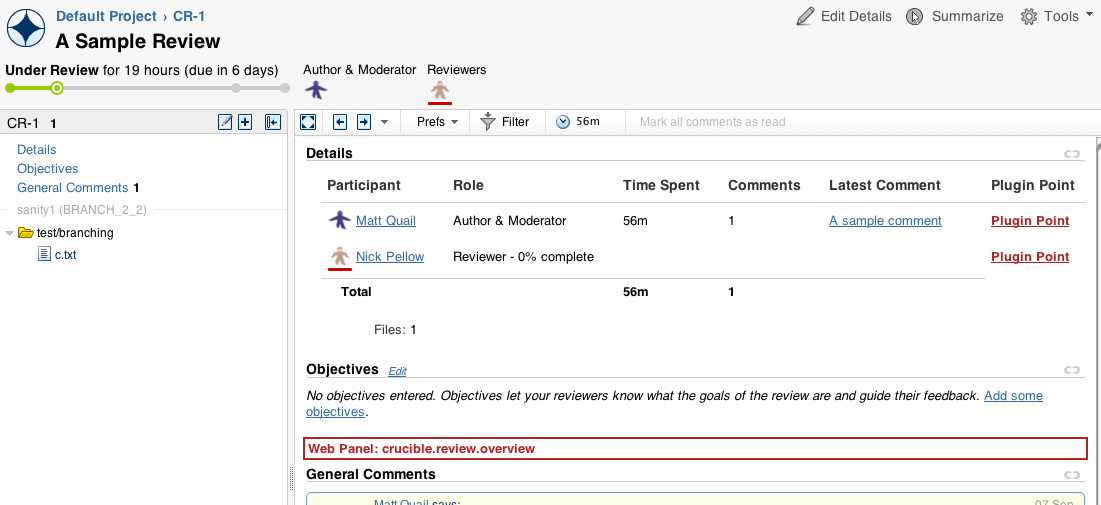Screen dimensions: 1101x505
Task: Click the Summarize icon
Action: (914, 16)
